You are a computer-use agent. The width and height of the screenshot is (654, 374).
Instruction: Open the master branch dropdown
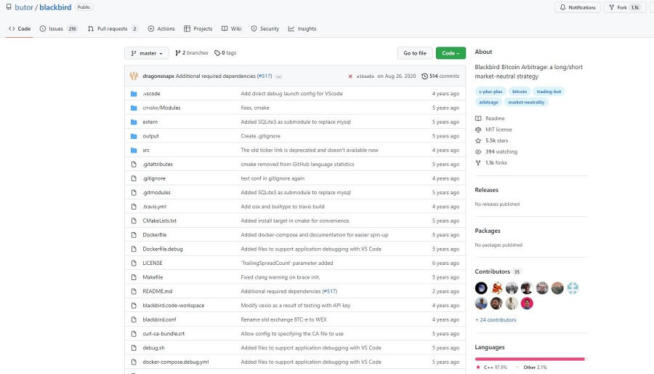(x=146, y=53)
